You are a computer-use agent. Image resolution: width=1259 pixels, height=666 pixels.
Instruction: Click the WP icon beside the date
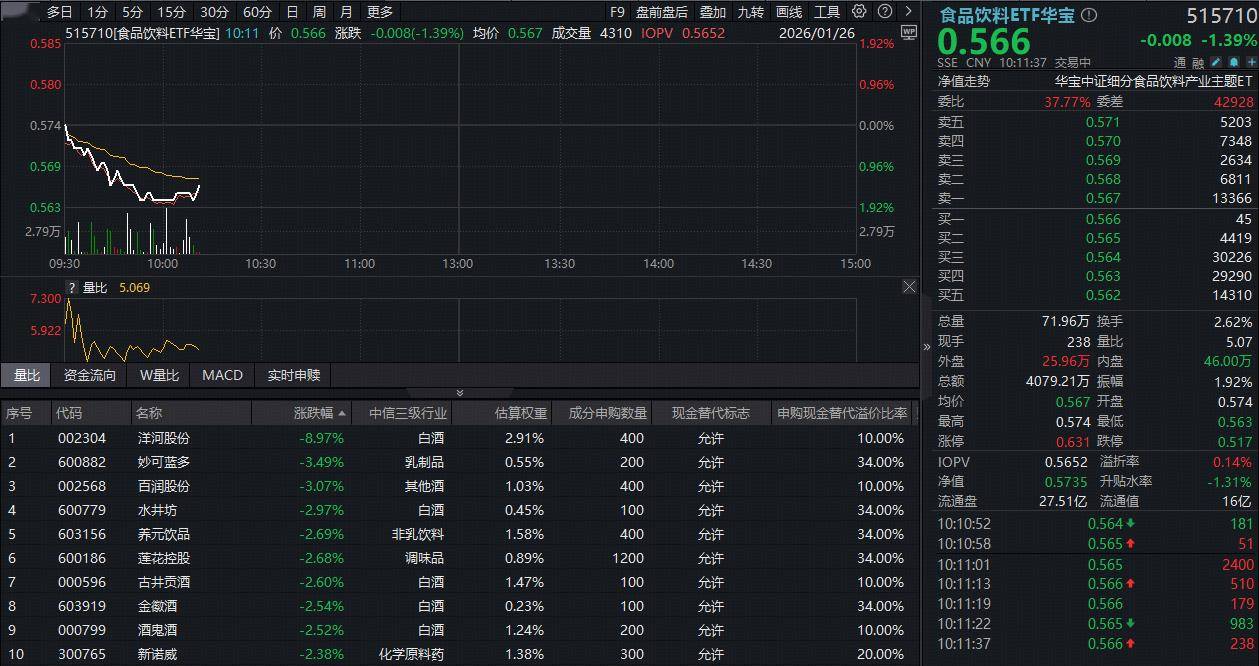908,32
